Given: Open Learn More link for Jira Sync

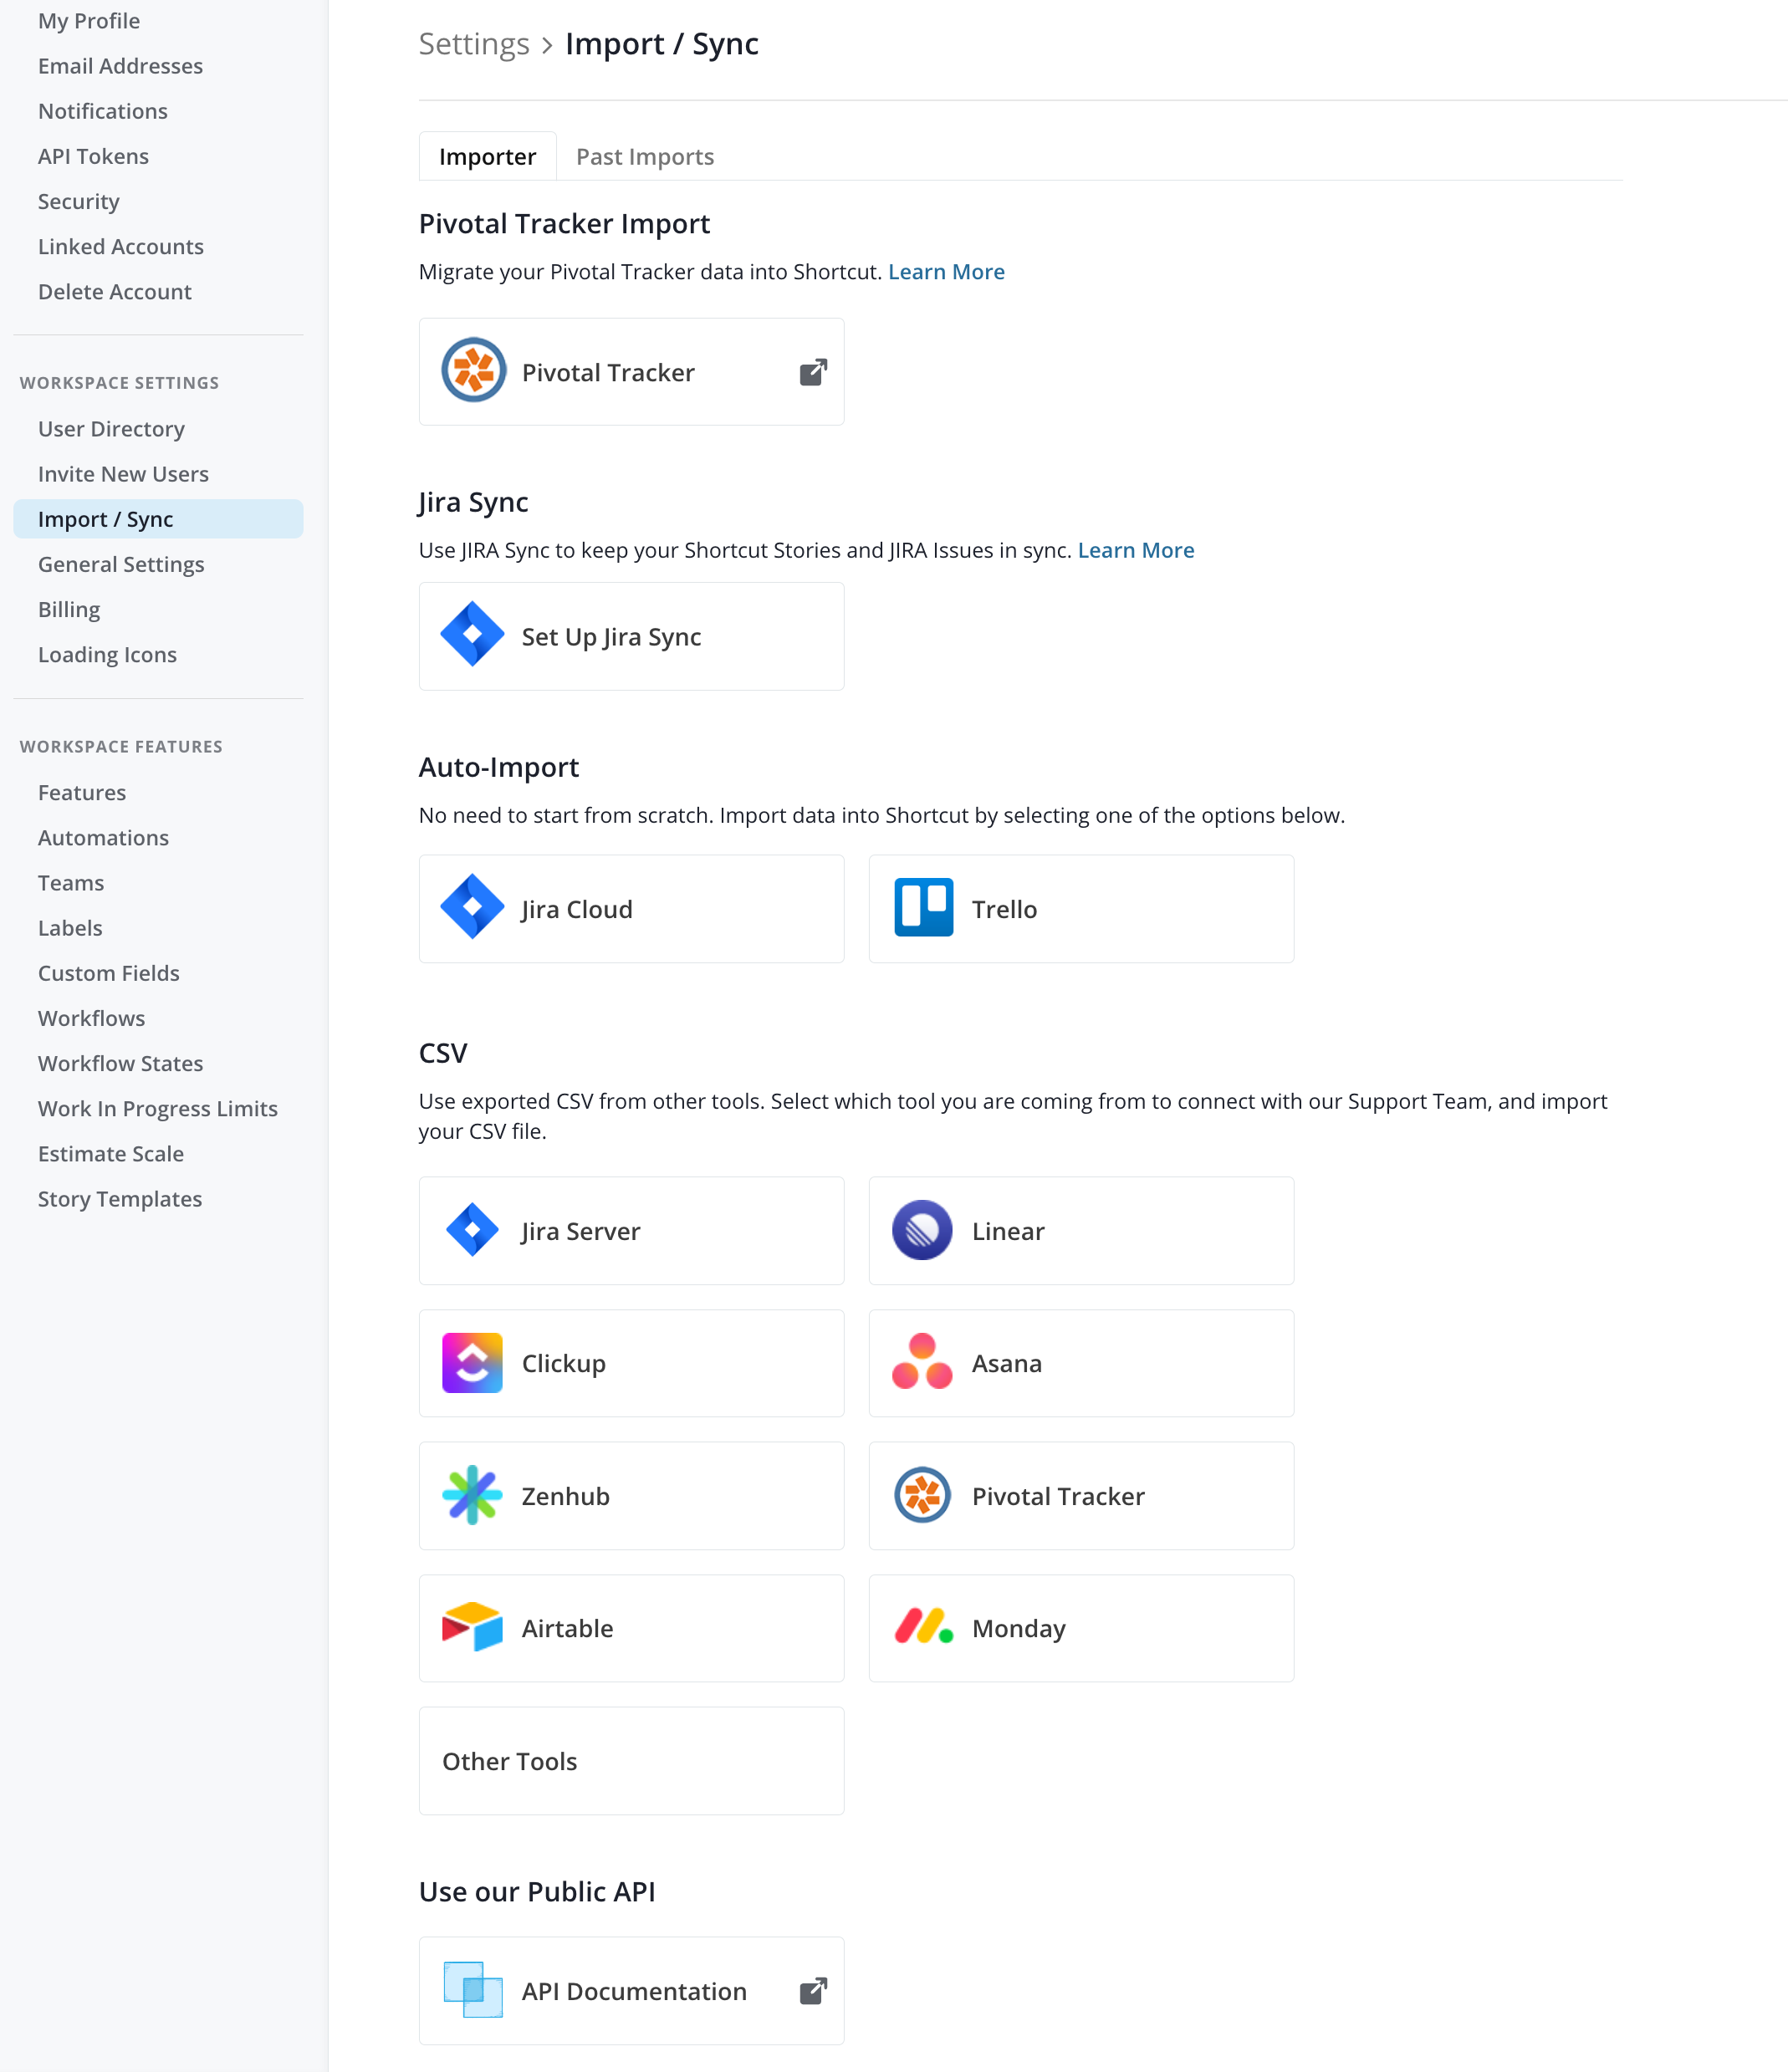Looking at the screenshot, I should tap(1136, 550).
